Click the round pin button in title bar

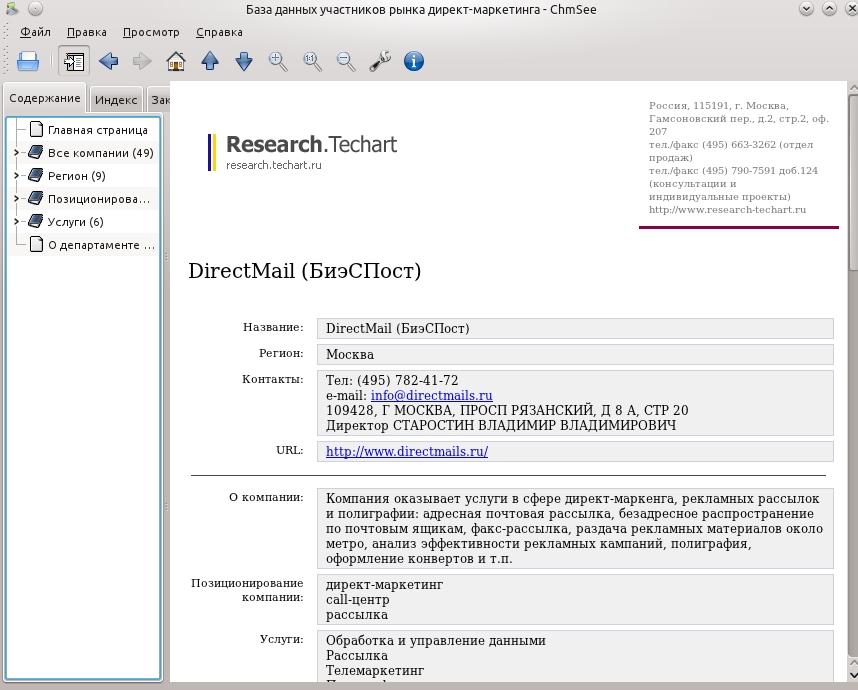pos(35,9)
